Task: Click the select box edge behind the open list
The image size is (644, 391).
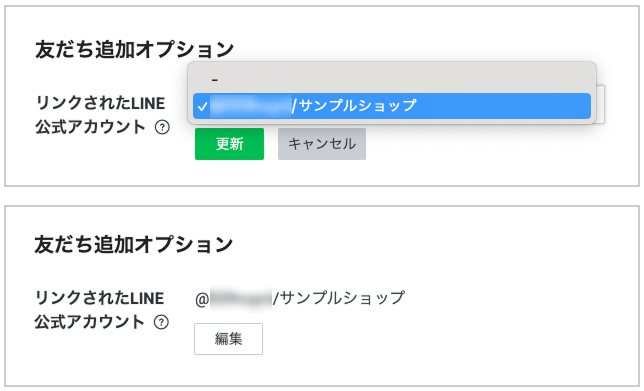Action: [x=600, y=104]
